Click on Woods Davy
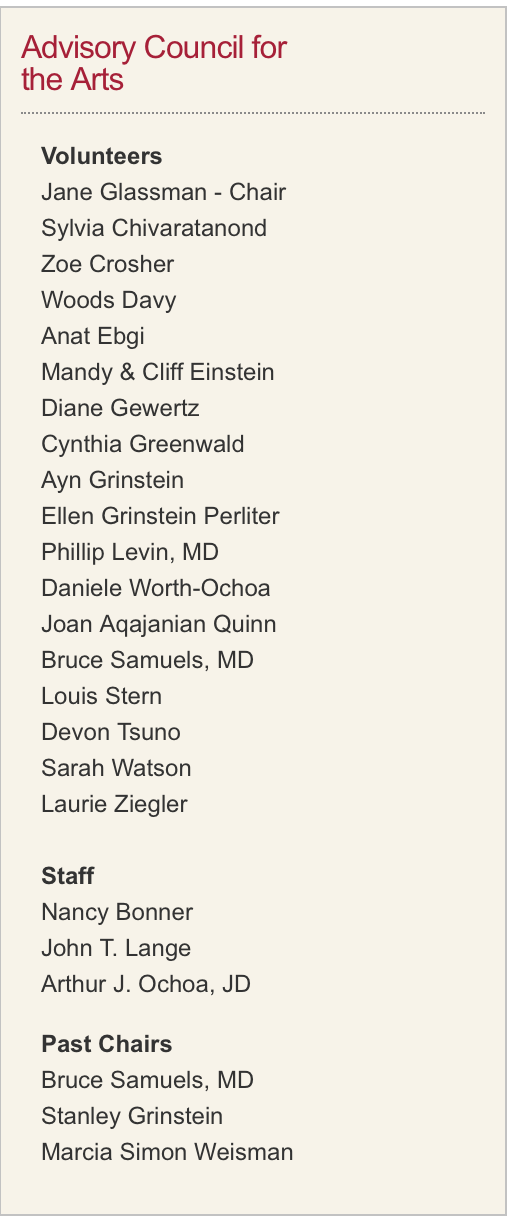Image resolution: width=510 pixels, height=1216 pixels. (109, 300)
